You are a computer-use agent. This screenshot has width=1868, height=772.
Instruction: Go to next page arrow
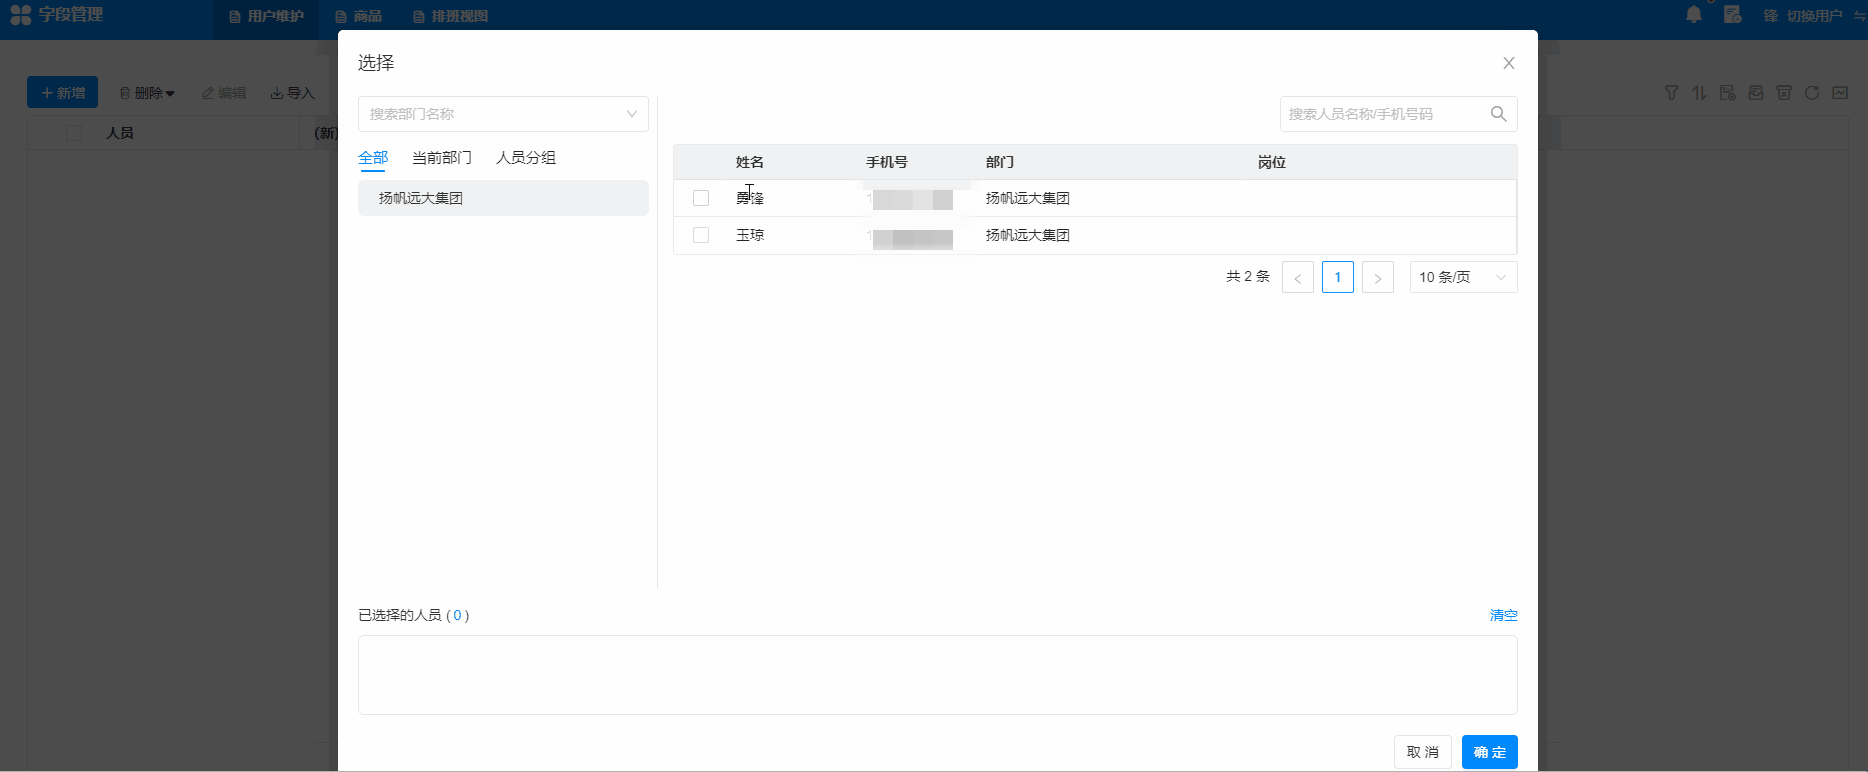click(x=1378, y=277)
